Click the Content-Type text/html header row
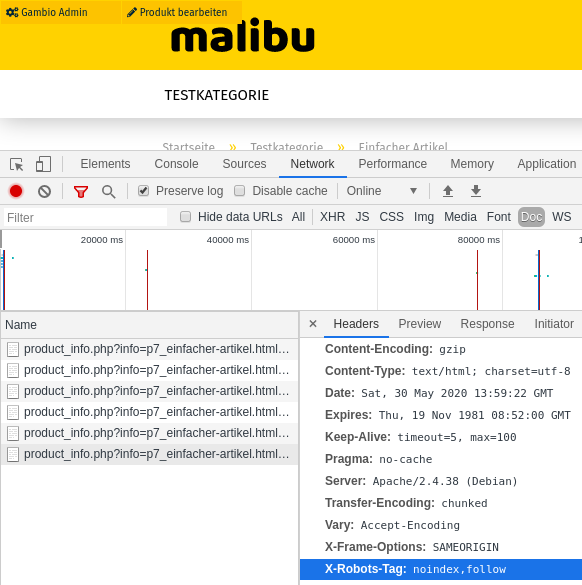This screenshot has height=585, width=582. (448, 371)
